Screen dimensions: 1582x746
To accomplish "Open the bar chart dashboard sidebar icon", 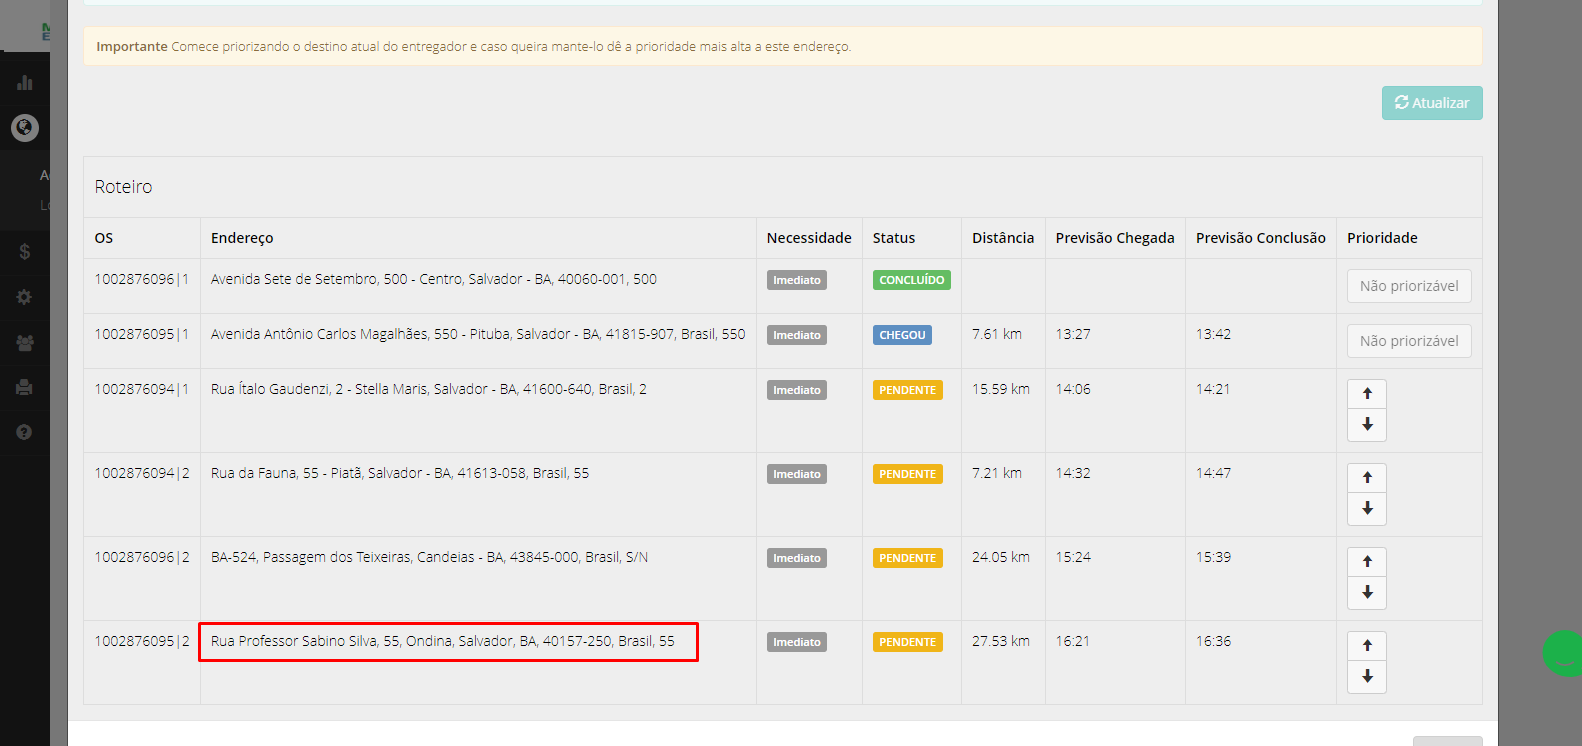I will pyautogui.click(x=25, y=83).
